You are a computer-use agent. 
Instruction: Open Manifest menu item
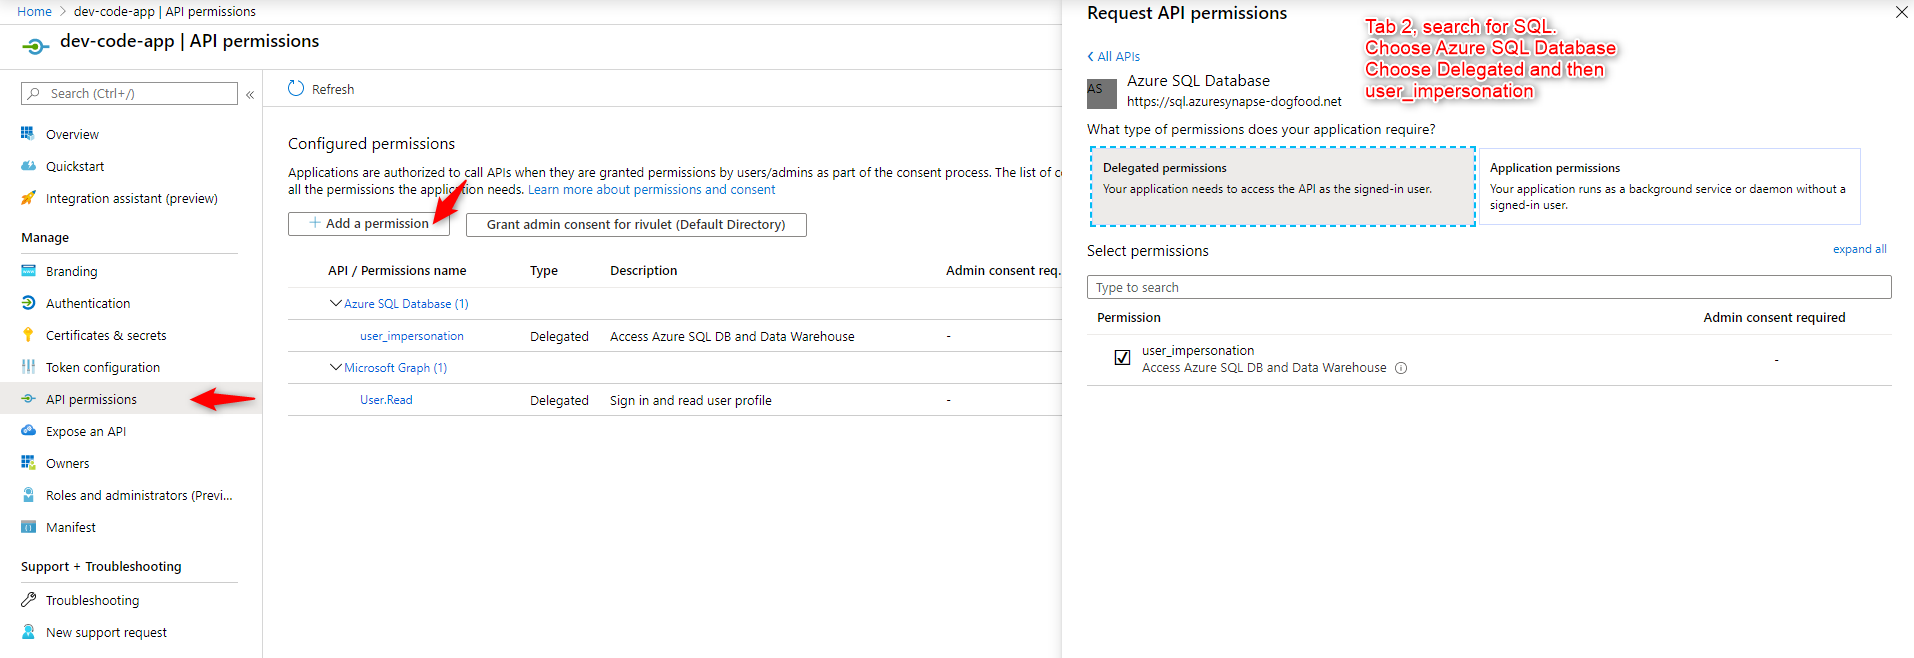coord(71,527)
